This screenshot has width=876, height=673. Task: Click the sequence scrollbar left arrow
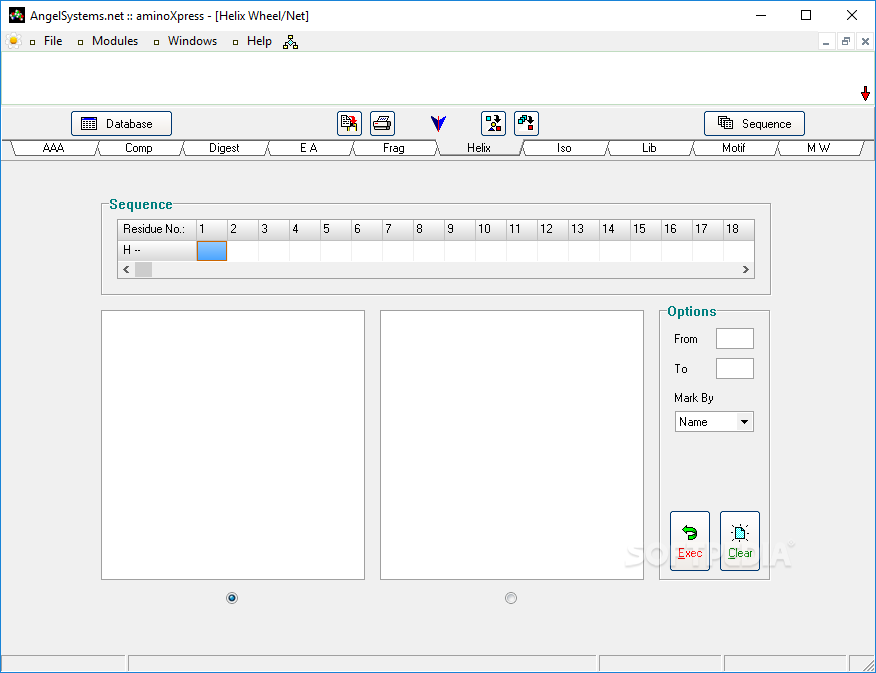[126, 270]
